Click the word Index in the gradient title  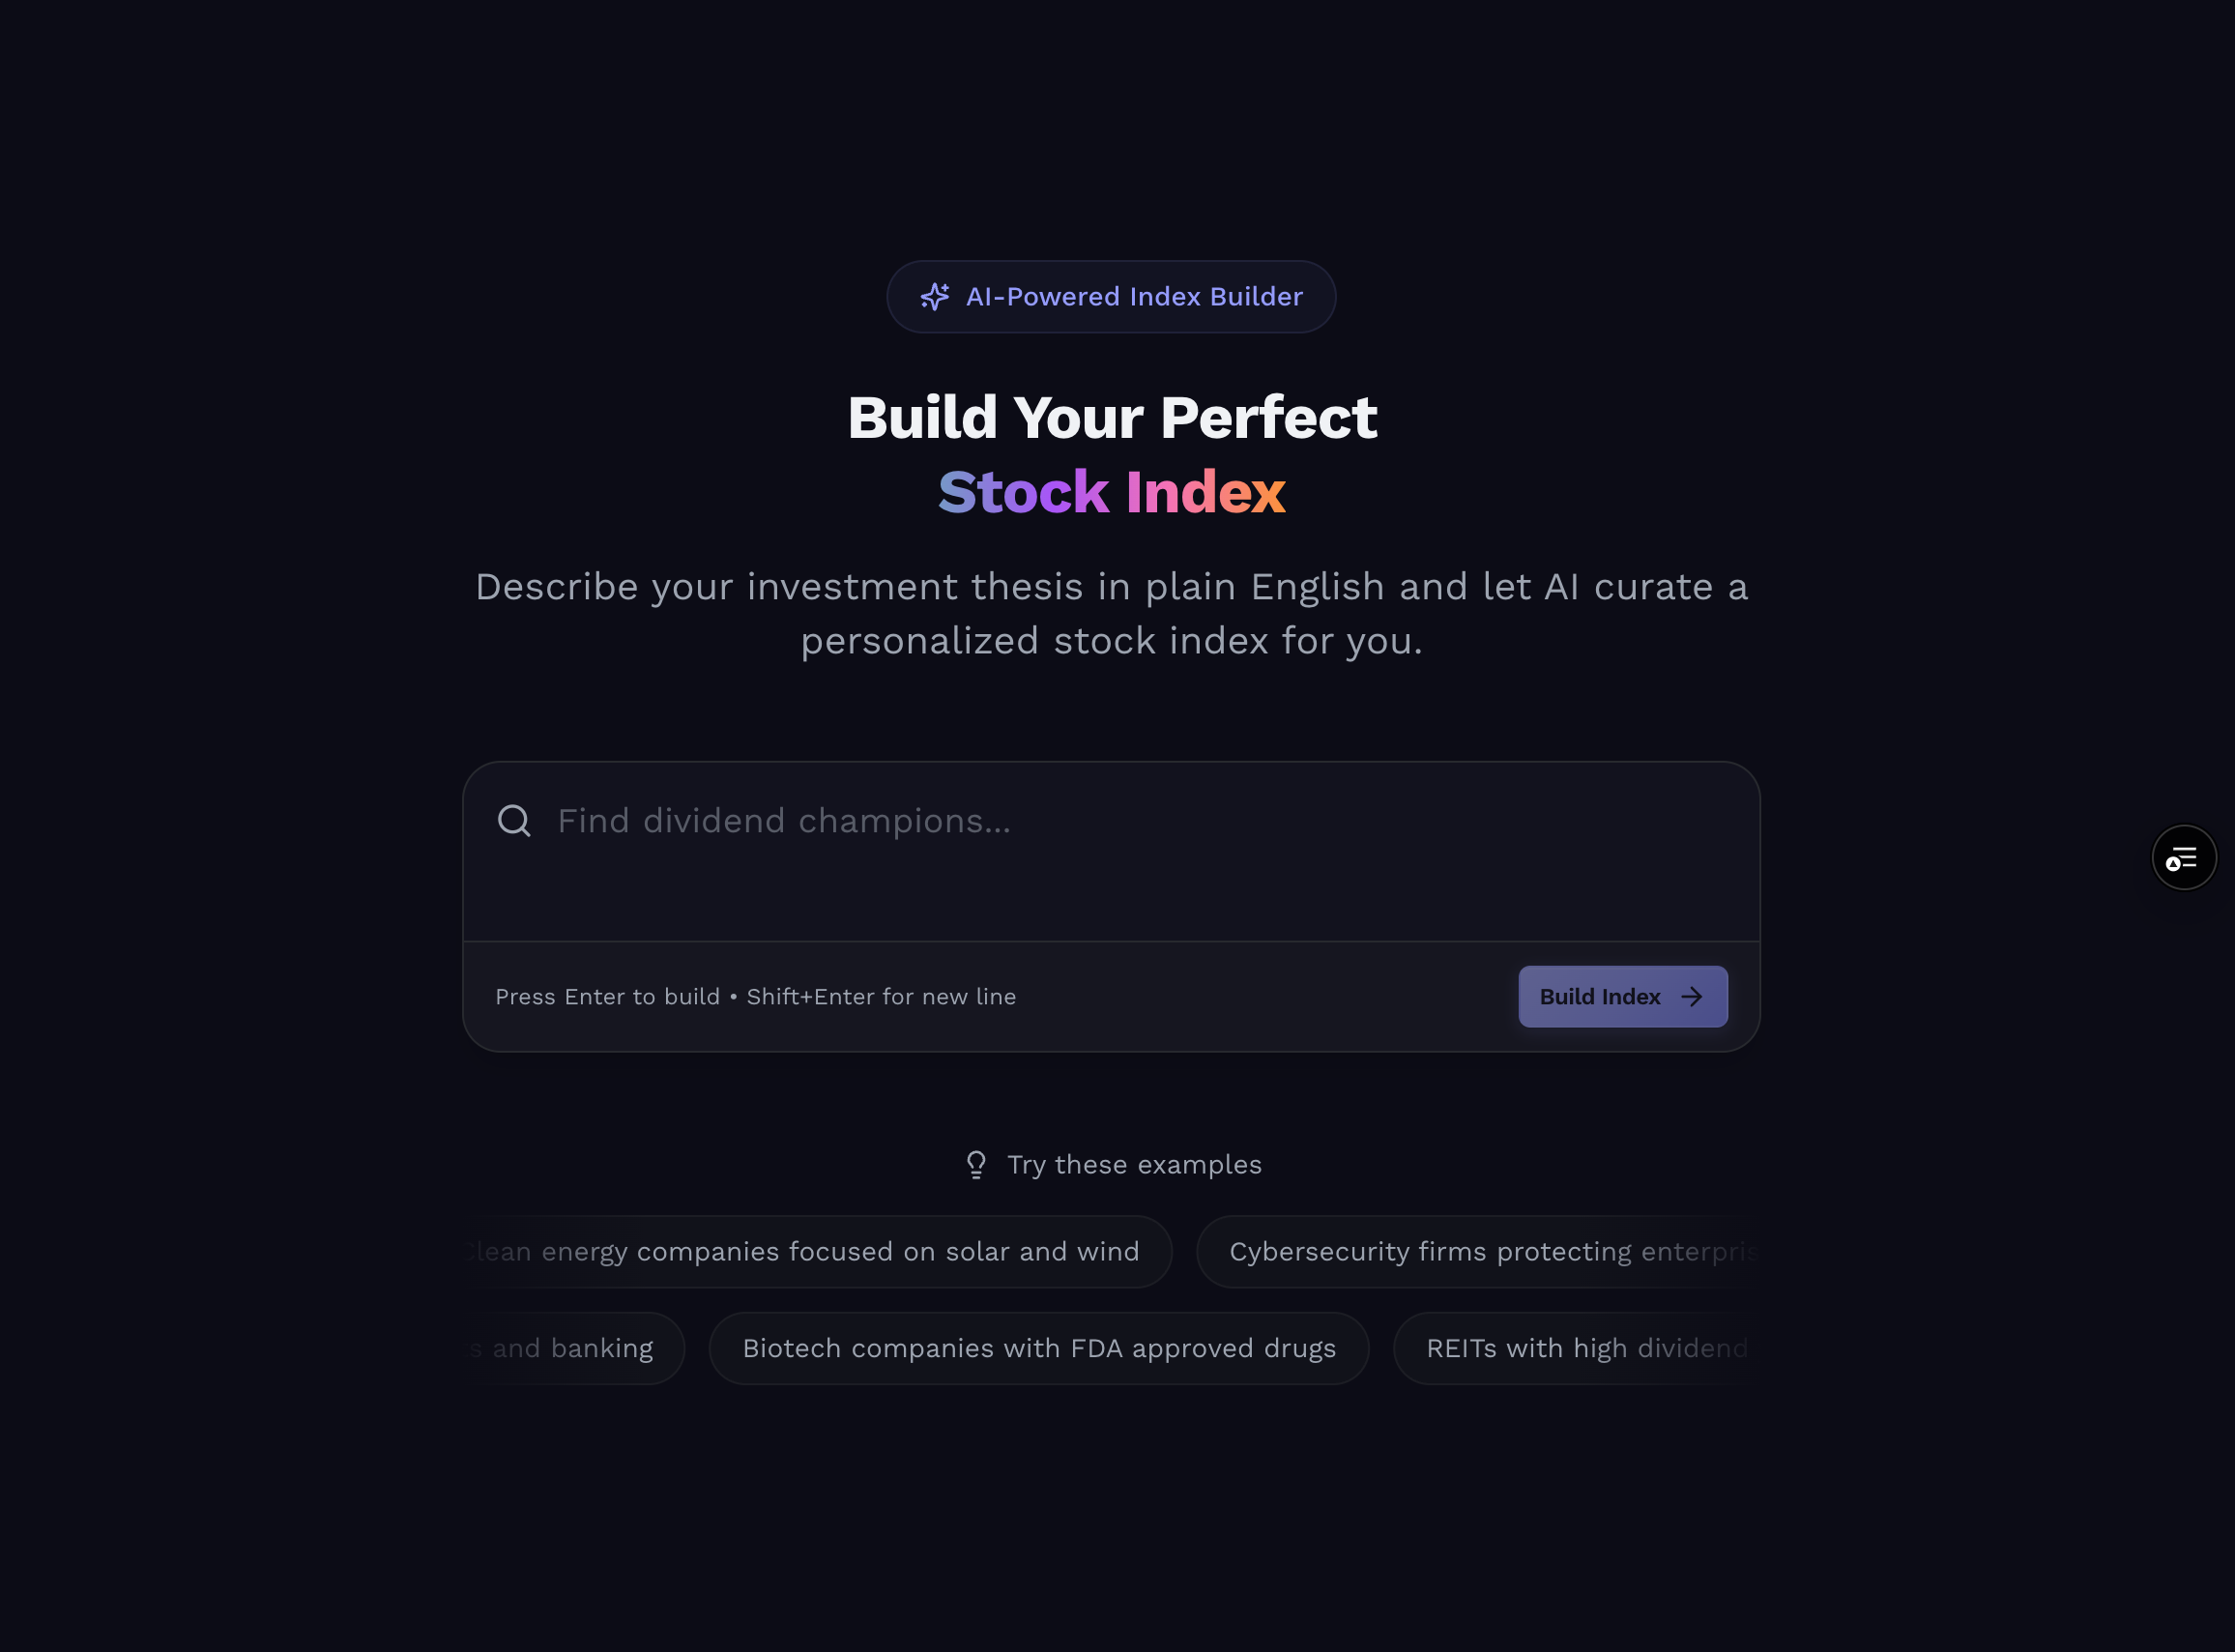point(1205,492)
